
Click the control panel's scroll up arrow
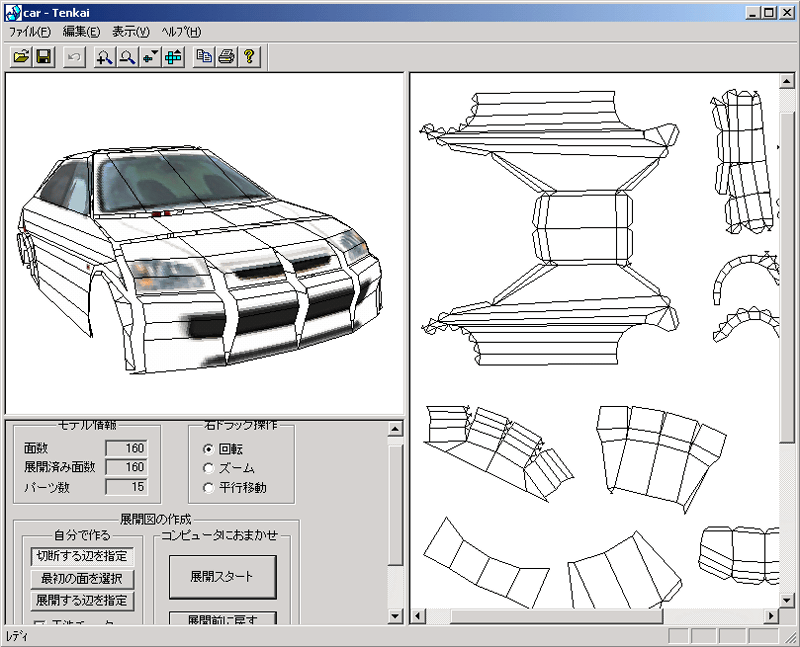point(395,429)
